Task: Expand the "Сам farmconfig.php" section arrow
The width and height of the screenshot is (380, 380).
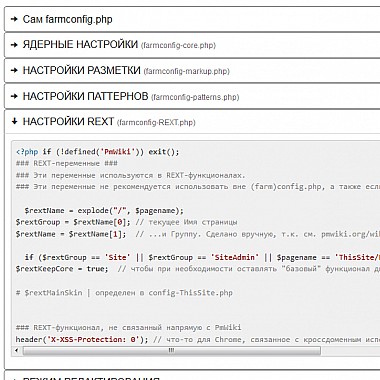Action: pos(14,19)
